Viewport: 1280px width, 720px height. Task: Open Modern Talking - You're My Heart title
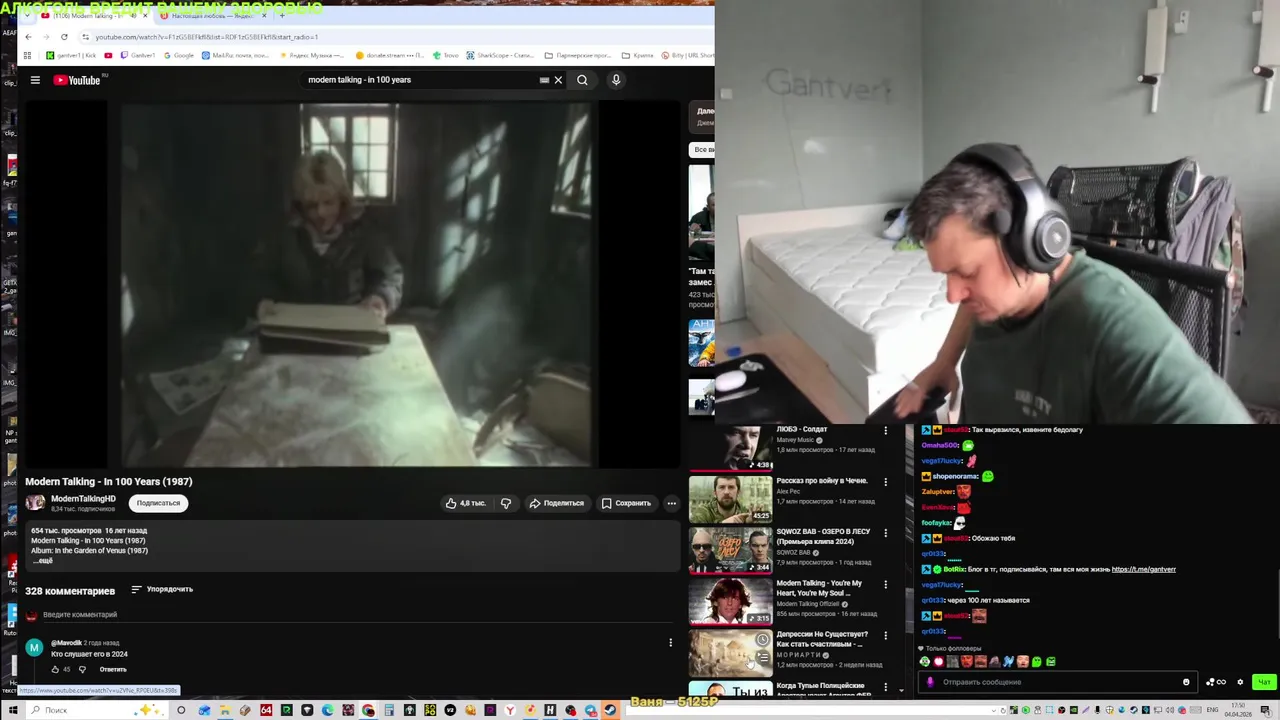pyautogui.click(x=819, y=588)
